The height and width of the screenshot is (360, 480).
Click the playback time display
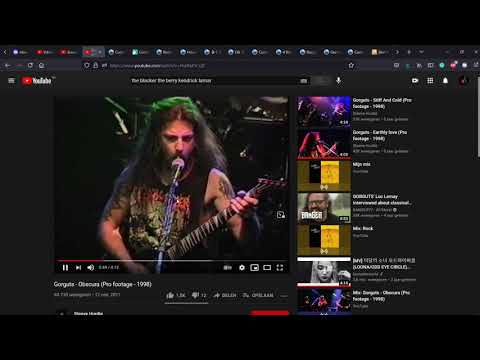pos(109,268)
